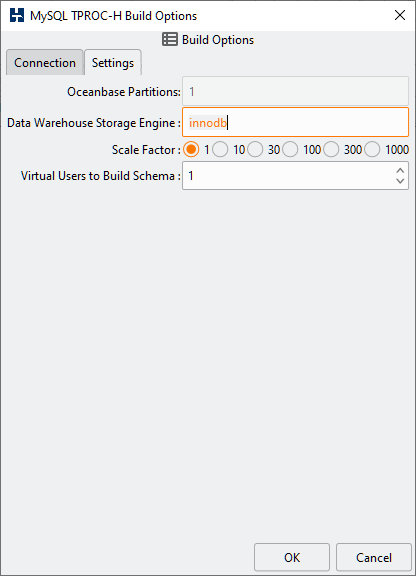Click the Cancel button
The height and width of the screenshot is (576, 416).
click(374, 557)
